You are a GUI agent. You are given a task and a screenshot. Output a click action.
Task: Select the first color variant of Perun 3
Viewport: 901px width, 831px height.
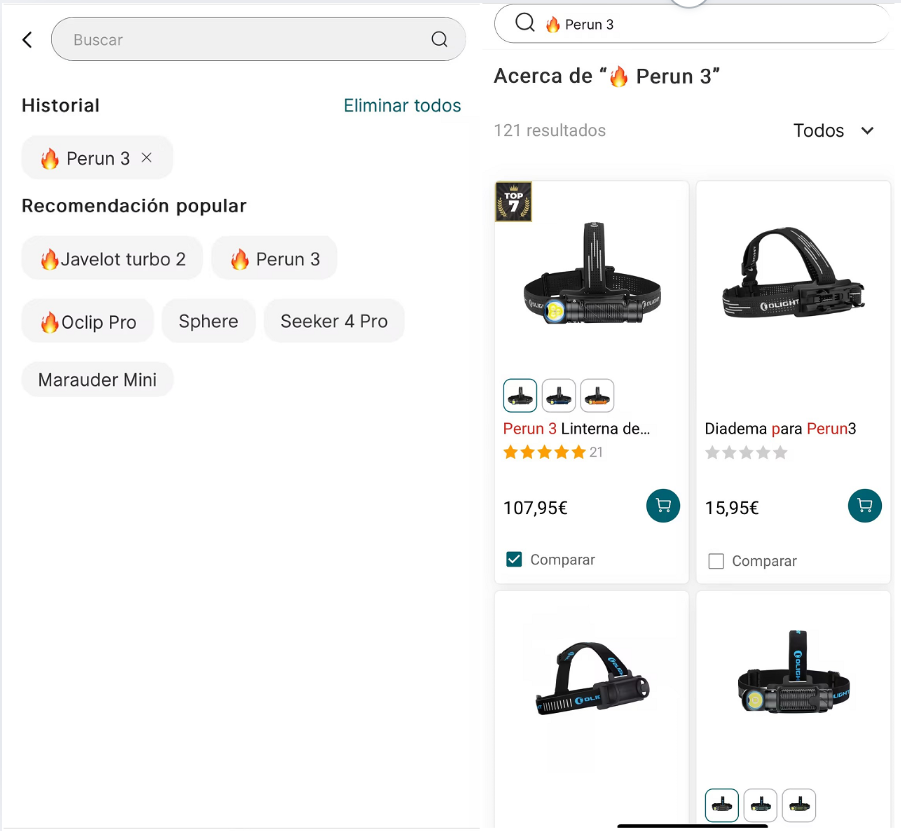pyautogui.click(x=520, y=396)
